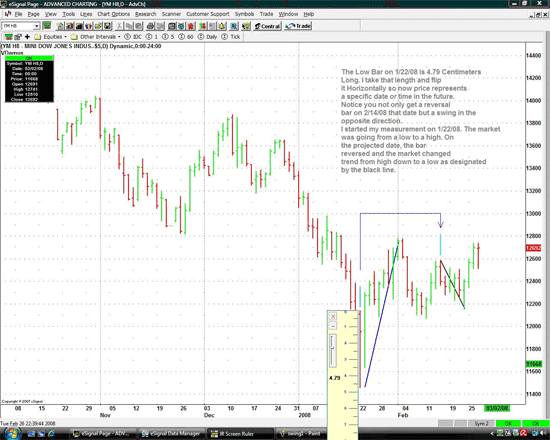550x440 pixels.
Task: Close the JR Screen Ruler with its X
Action: 333,316
